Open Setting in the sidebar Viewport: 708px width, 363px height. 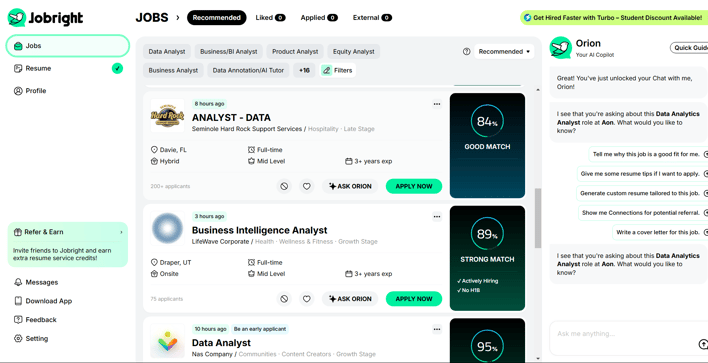[x=31, y=338]
